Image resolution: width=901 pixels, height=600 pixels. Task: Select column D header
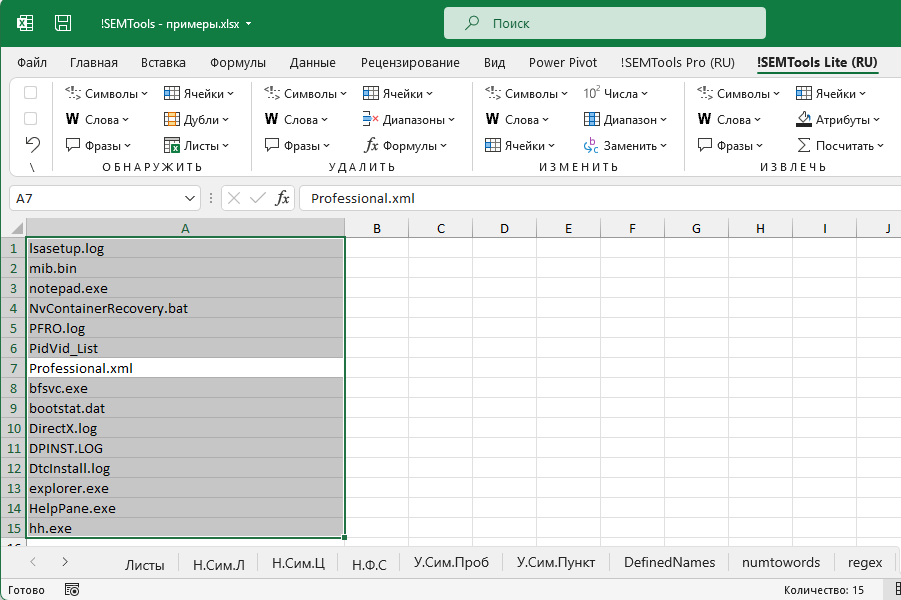pos(504,228)
